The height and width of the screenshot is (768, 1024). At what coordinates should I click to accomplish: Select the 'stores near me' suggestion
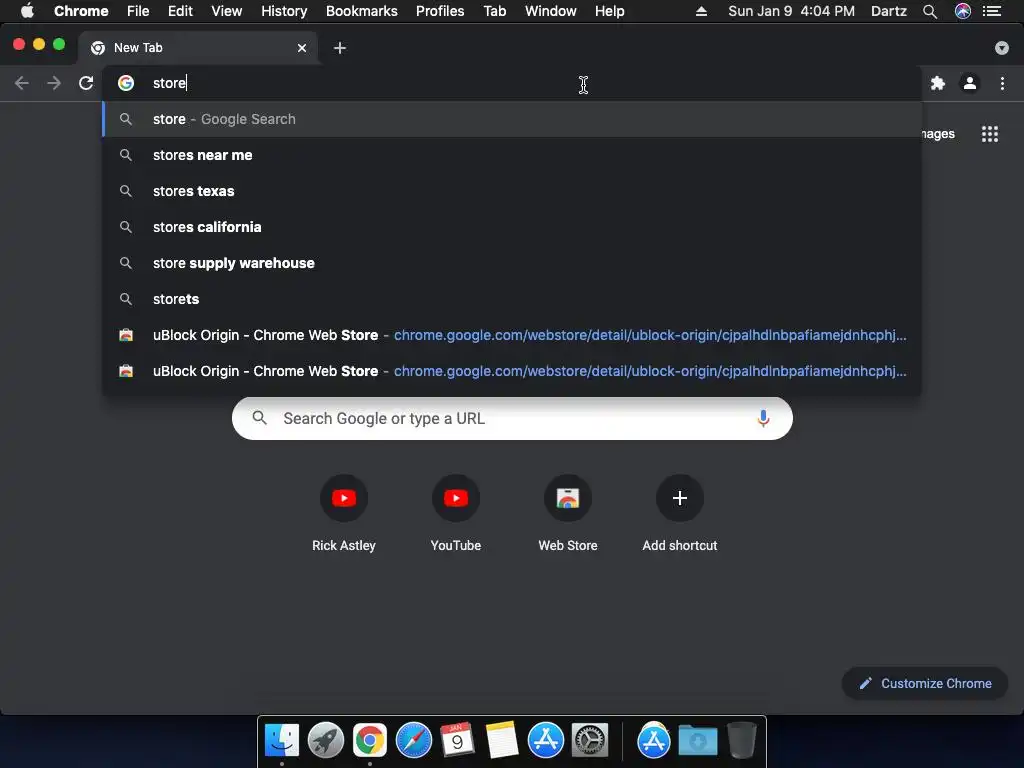coord(512,155)
